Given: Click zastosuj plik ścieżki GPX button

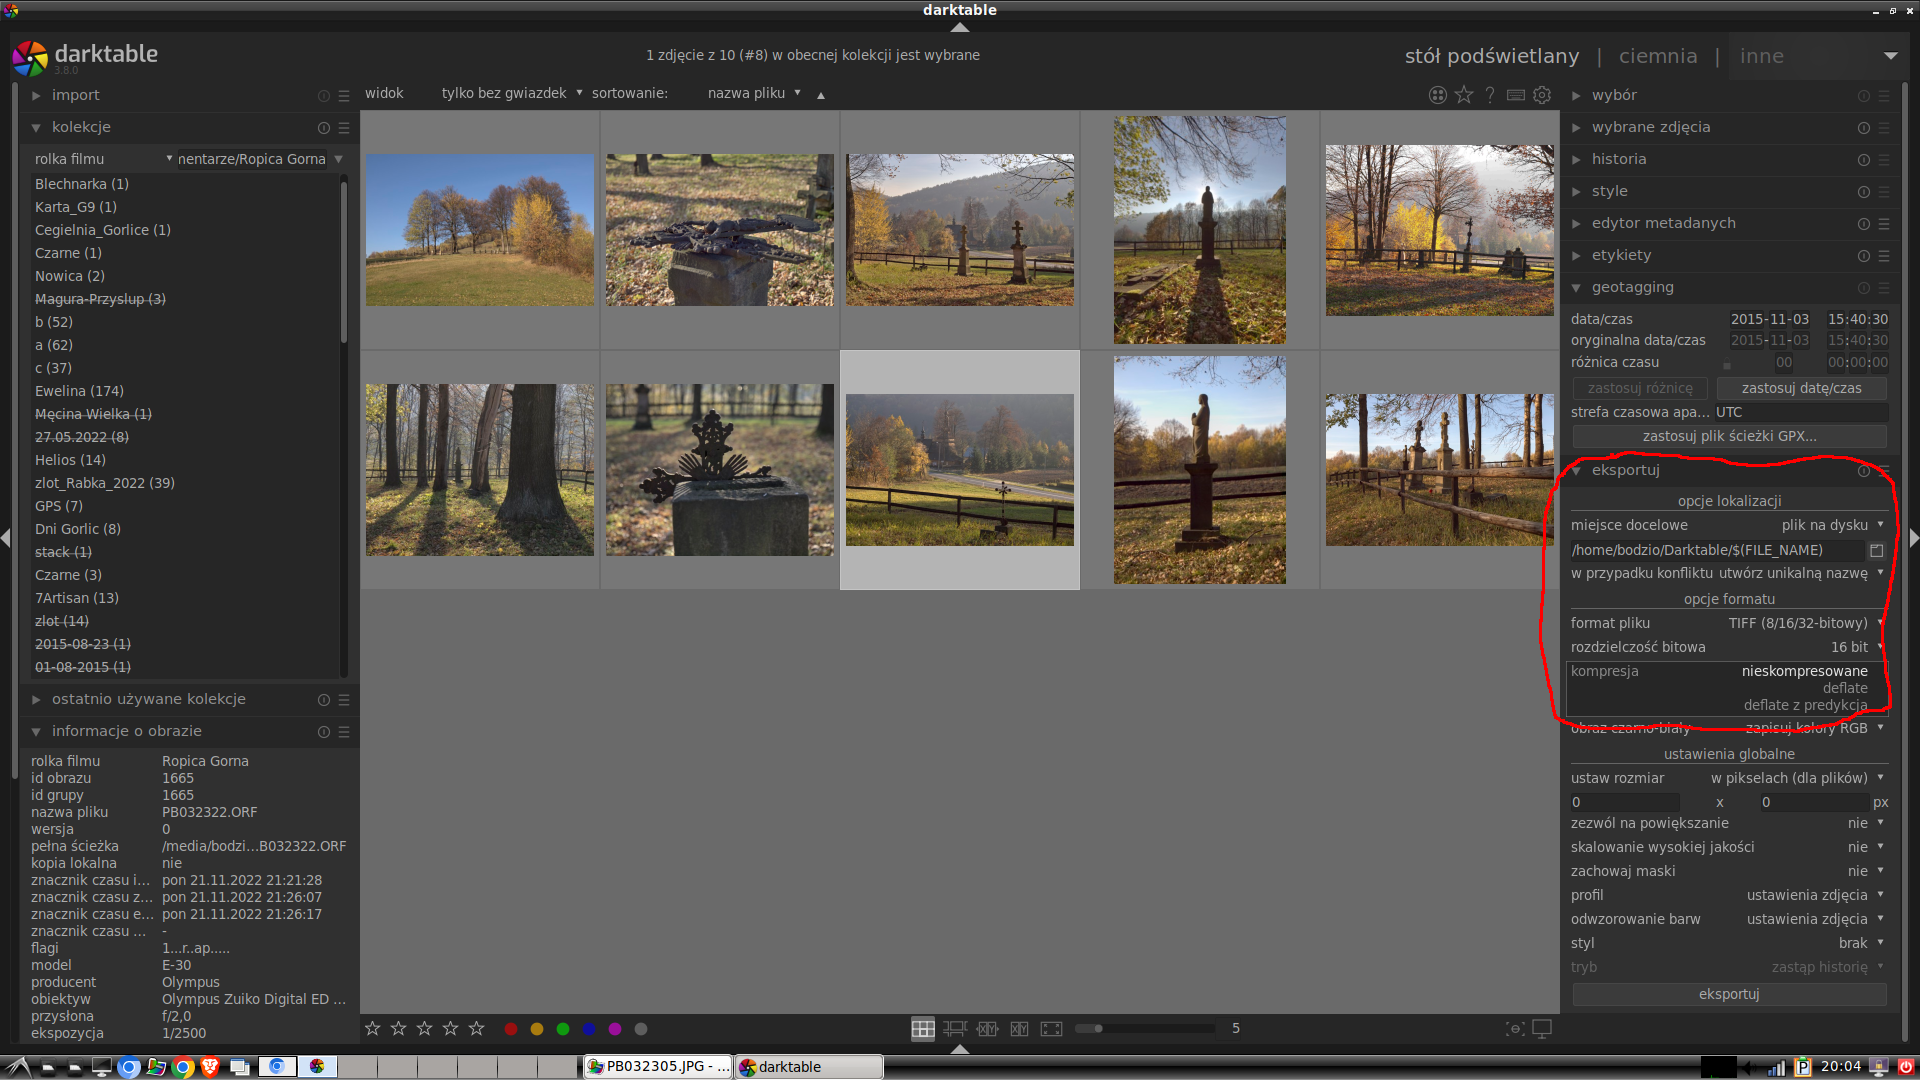Looking at the screenshot, I should point(1729,436).
